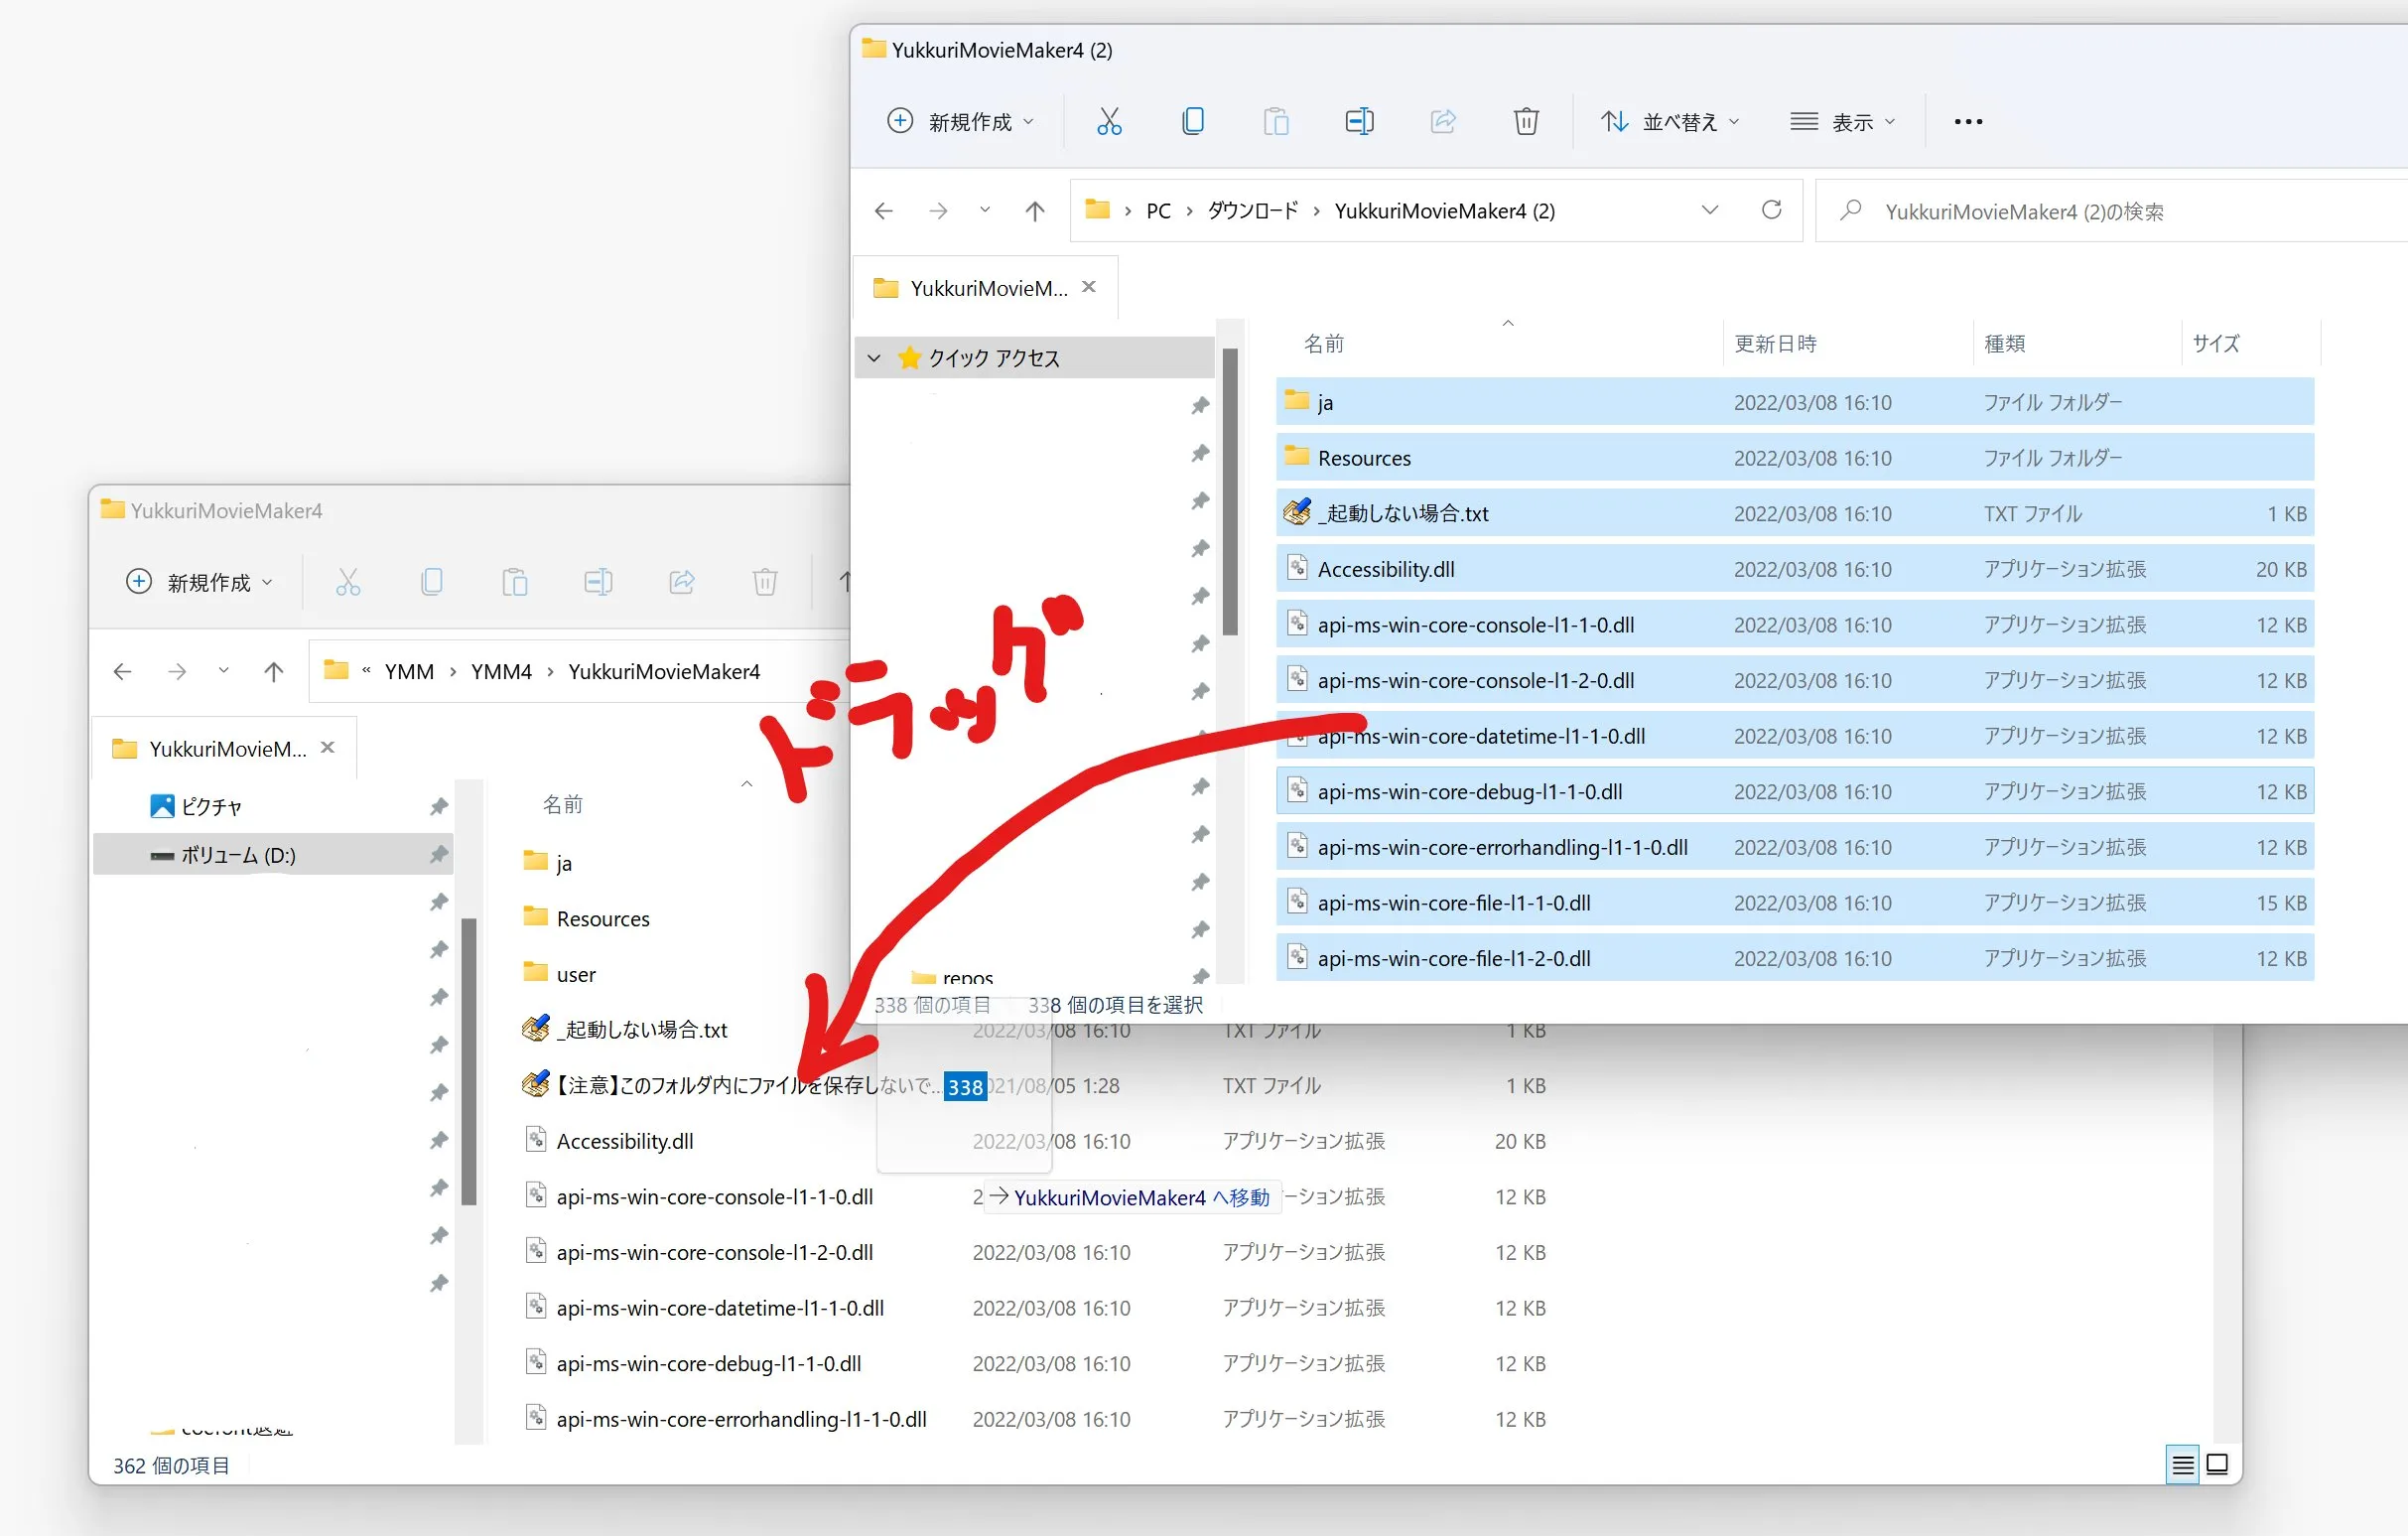Click Rename icon in YukkuriMovieMaker4 (2) toolbar
Image resolution: width=2408 pixels, height=1536 pixels.
(x=1359, y=122)
